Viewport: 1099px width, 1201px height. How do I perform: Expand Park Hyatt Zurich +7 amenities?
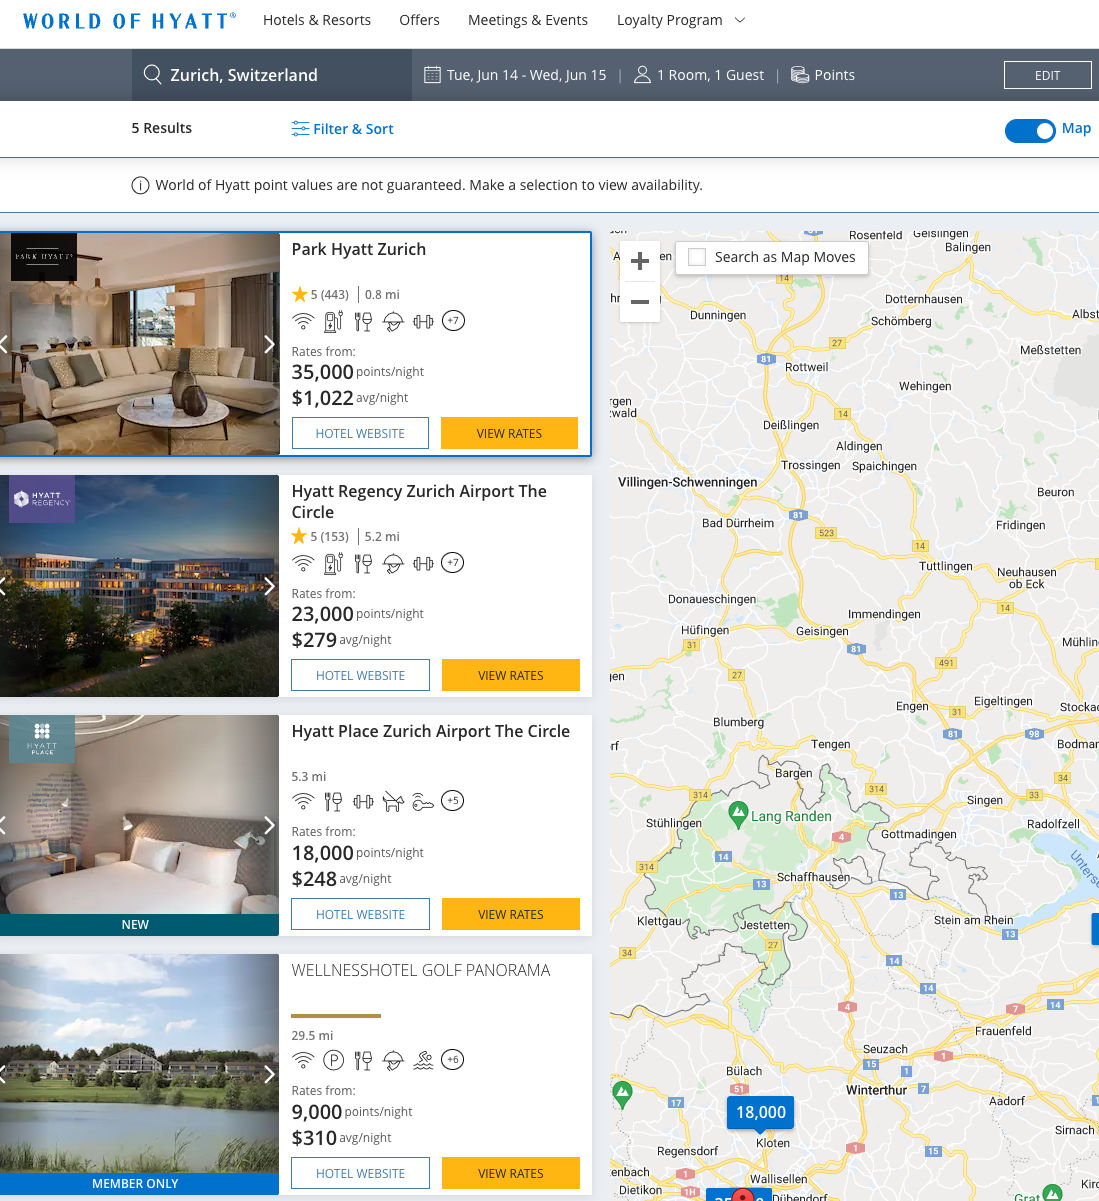click(454, 321)
